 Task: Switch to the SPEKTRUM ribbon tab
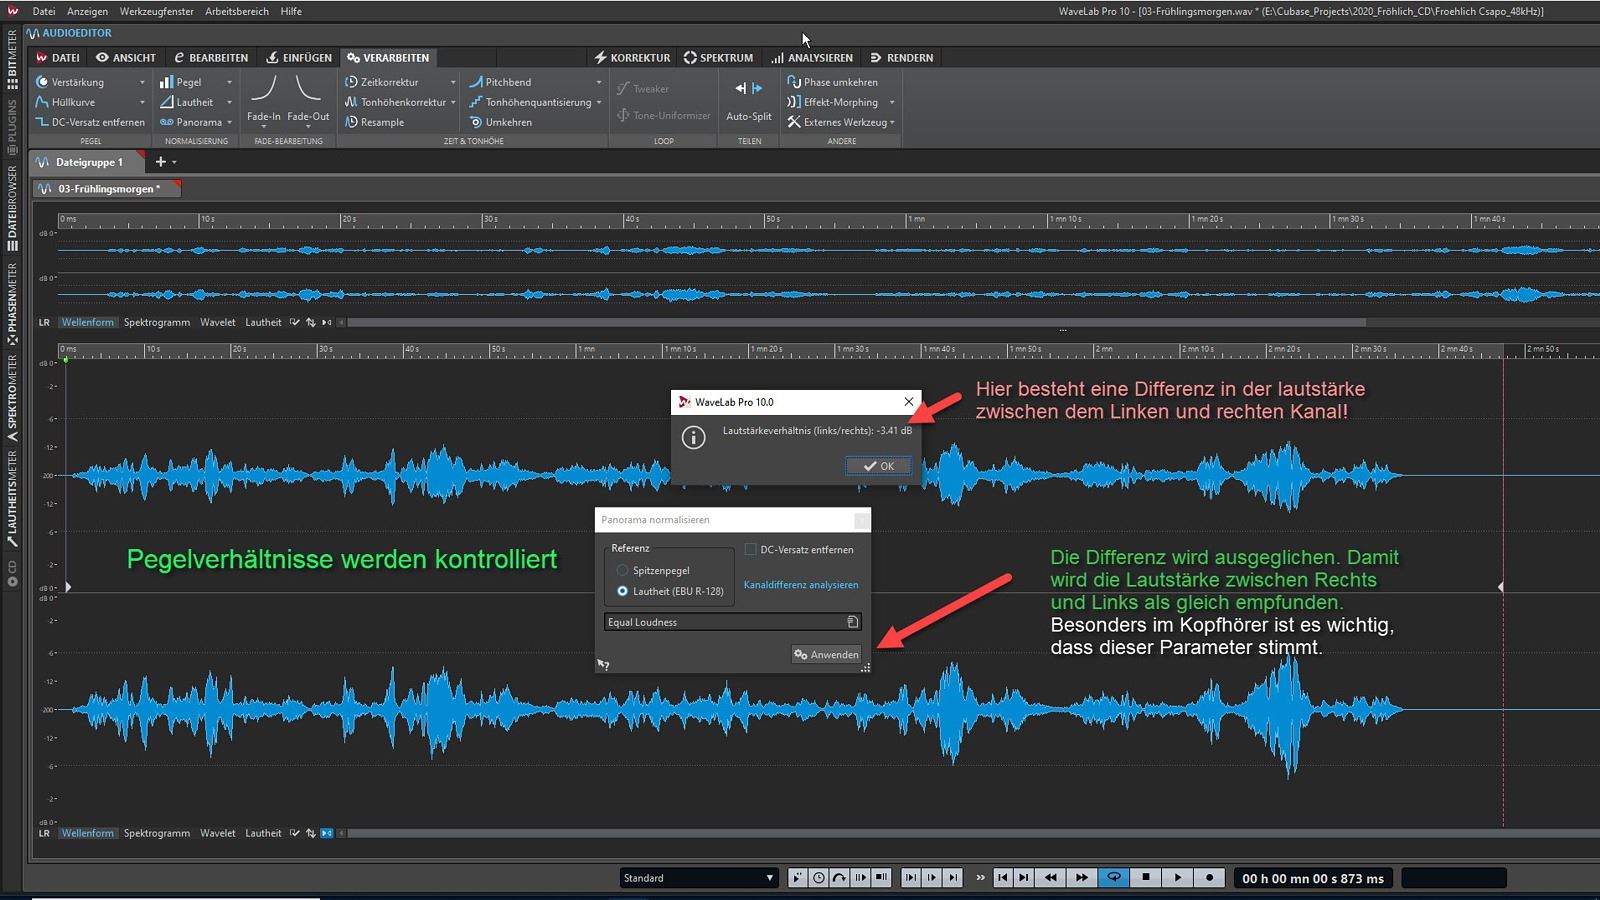click(718, 58)
